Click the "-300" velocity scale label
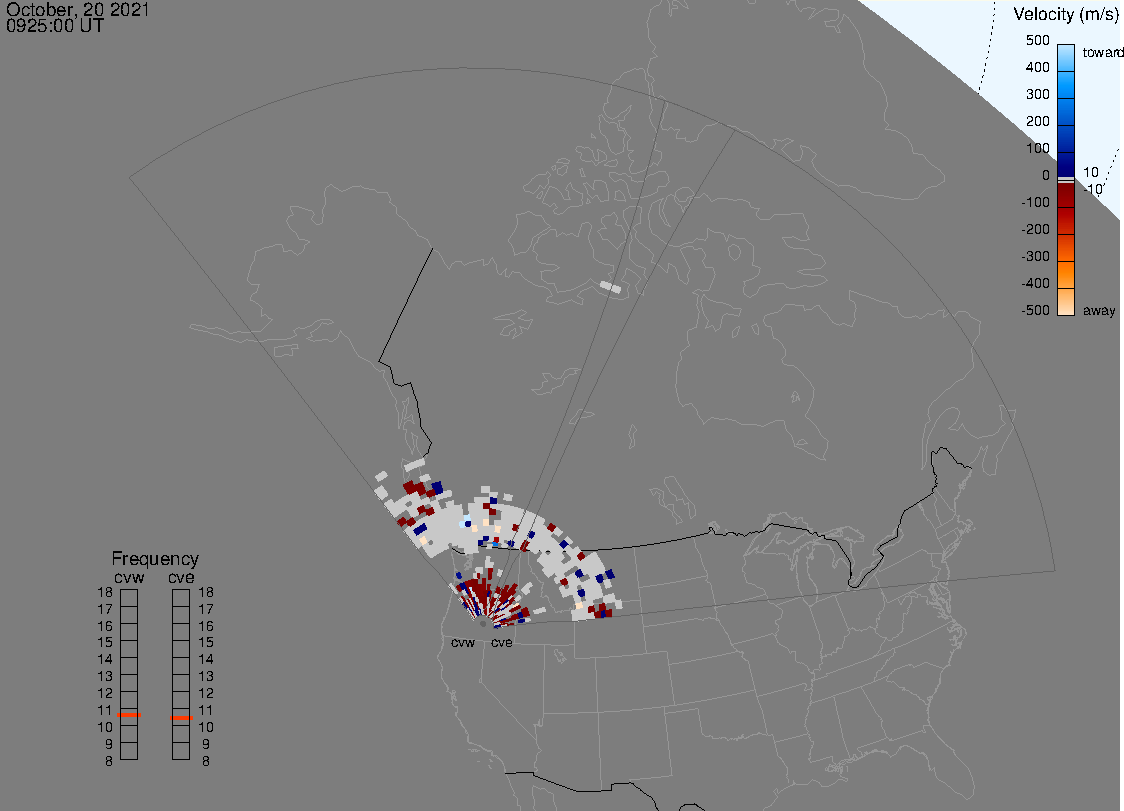This screenshot has height=811, width=1124. pyautogui.click(x=1035, y=257)
